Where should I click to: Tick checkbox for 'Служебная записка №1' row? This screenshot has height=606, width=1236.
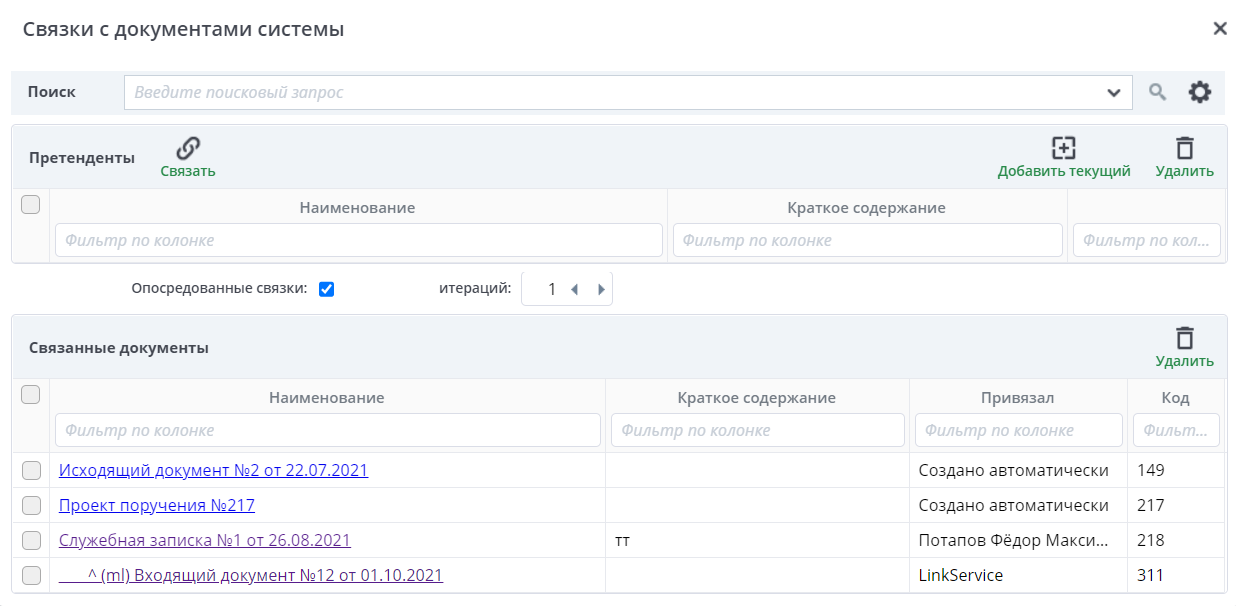click(x=31, y=540)
